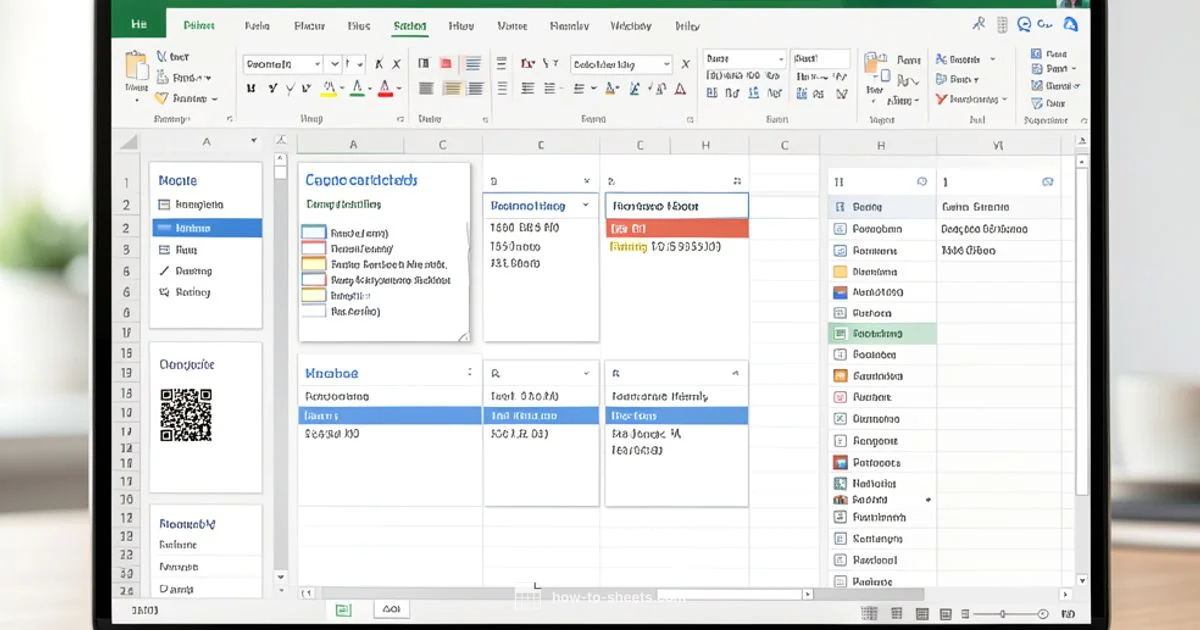Select the italic formatting icon

273,87
